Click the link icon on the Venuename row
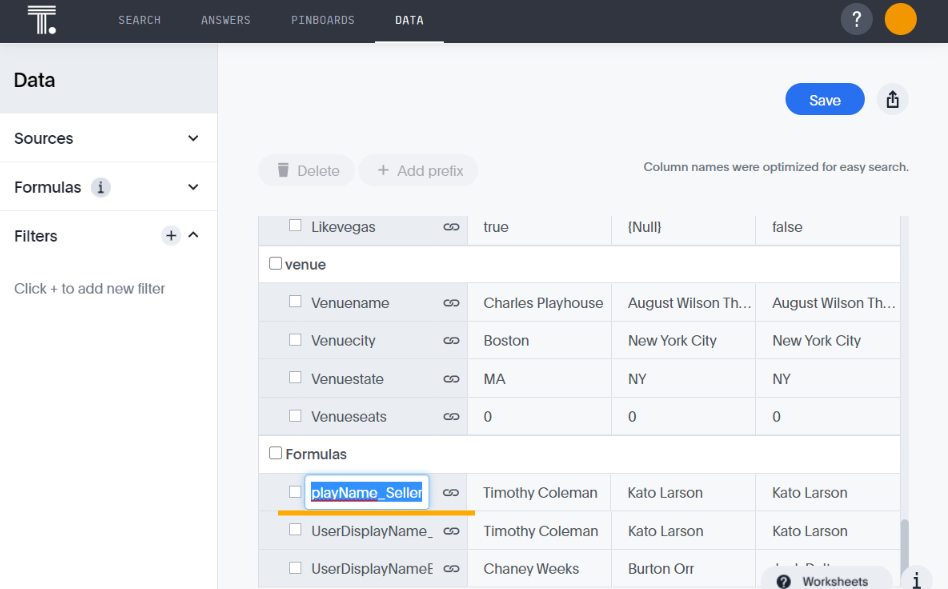Viewport: 948px width, 589px height. pos(451,302)
